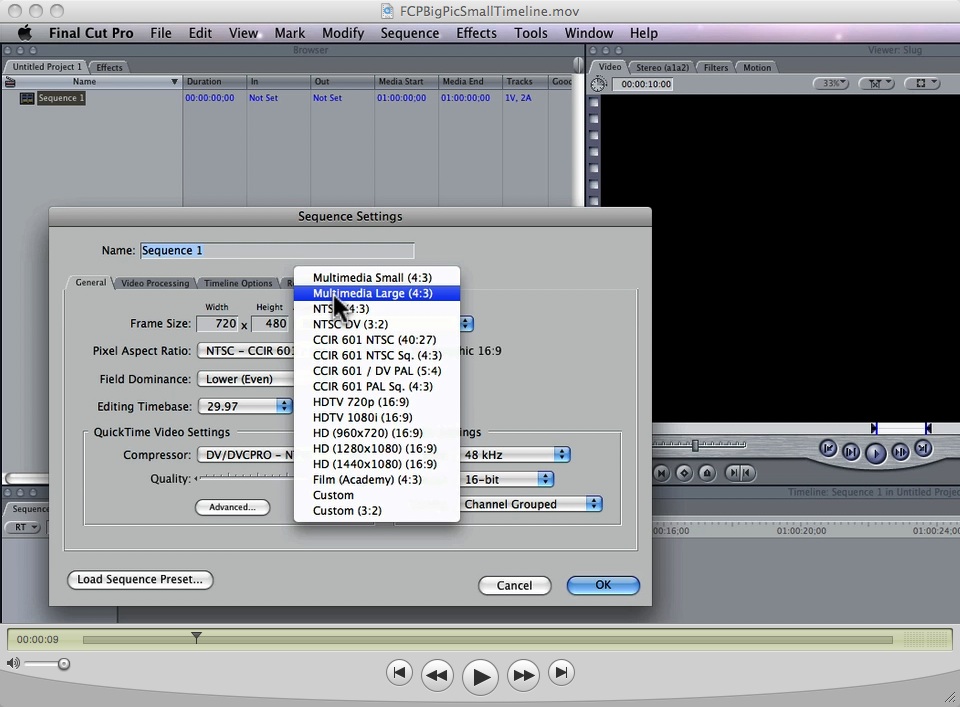Pick Film (Academy) (4:3) from the popup
The height and width of the screenshot is (707, 960).
(x=377, y=479)
